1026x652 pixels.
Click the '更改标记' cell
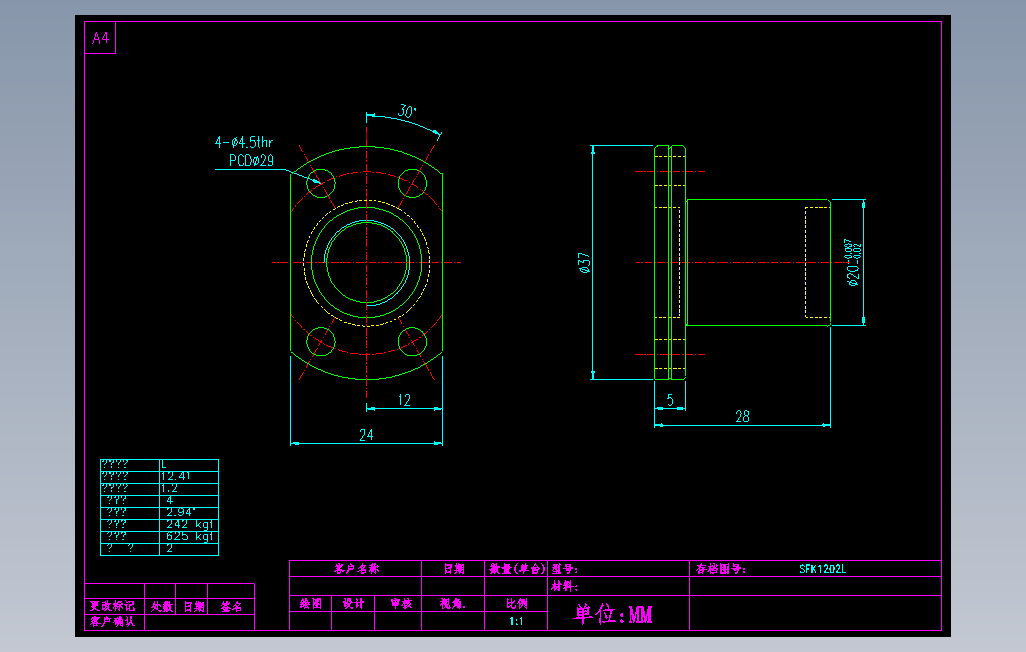pos(113,606)
